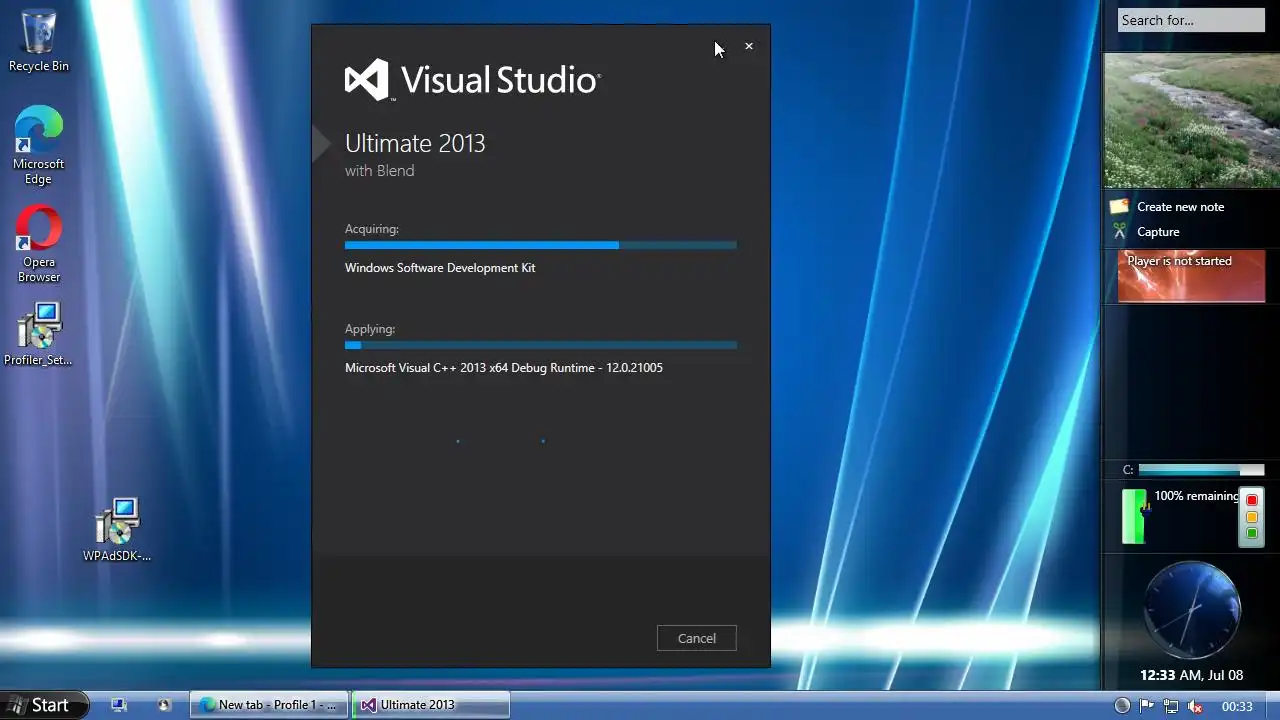Click the scissors Capture icon

tap(1119, 232)
